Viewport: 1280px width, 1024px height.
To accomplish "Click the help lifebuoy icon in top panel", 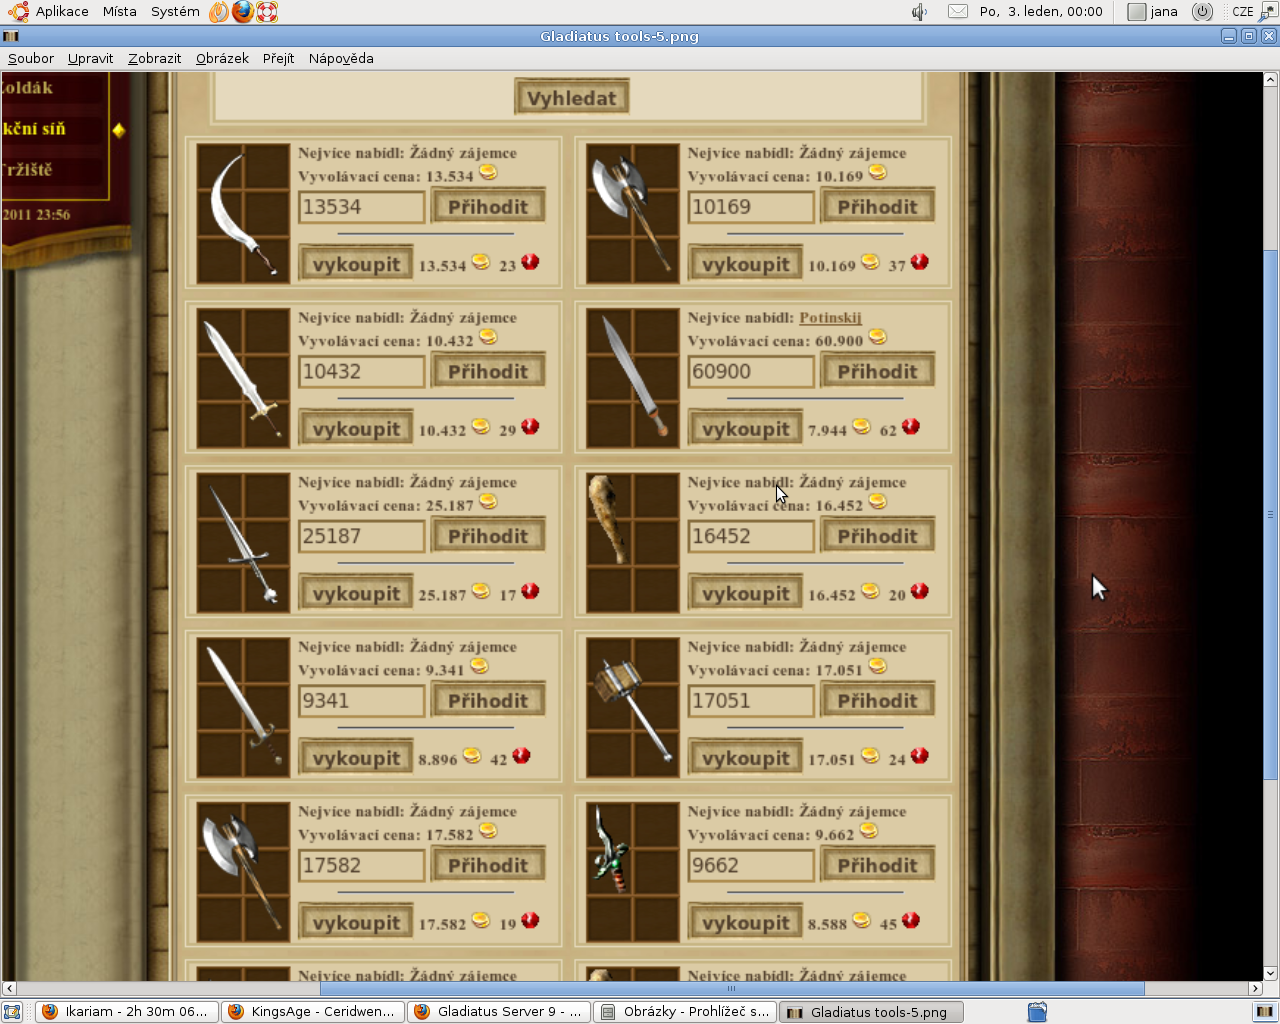I will click(x=267, y=12).
